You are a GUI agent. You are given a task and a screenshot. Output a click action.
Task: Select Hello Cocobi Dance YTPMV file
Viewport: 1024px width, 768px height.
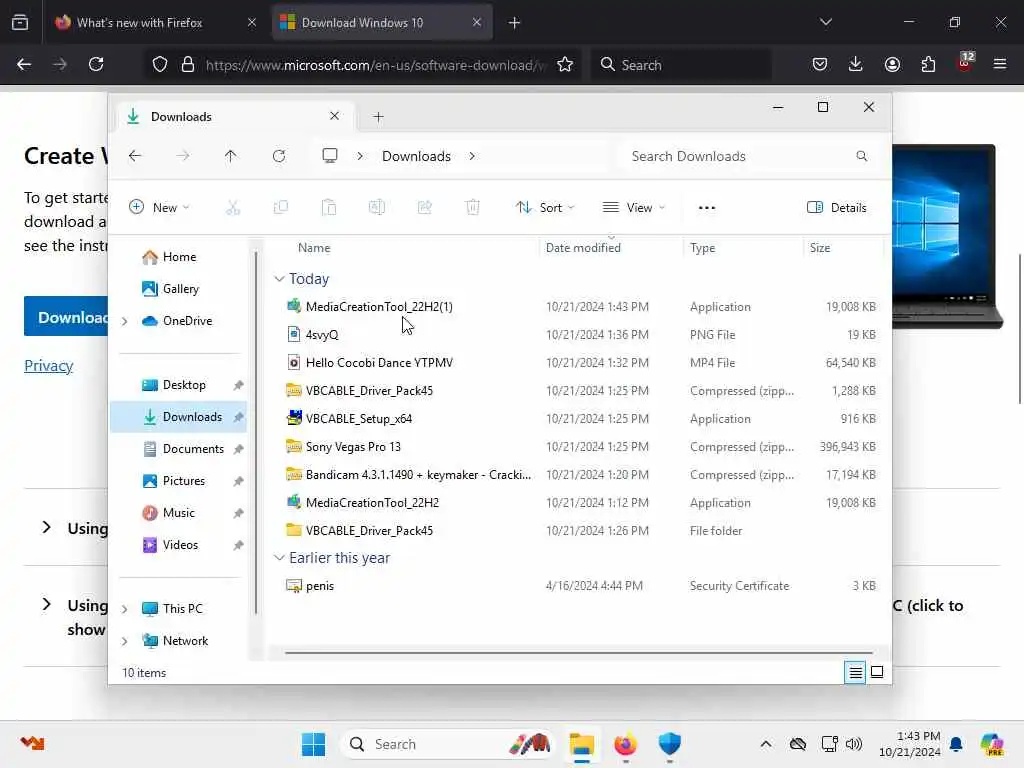[379, 362]
